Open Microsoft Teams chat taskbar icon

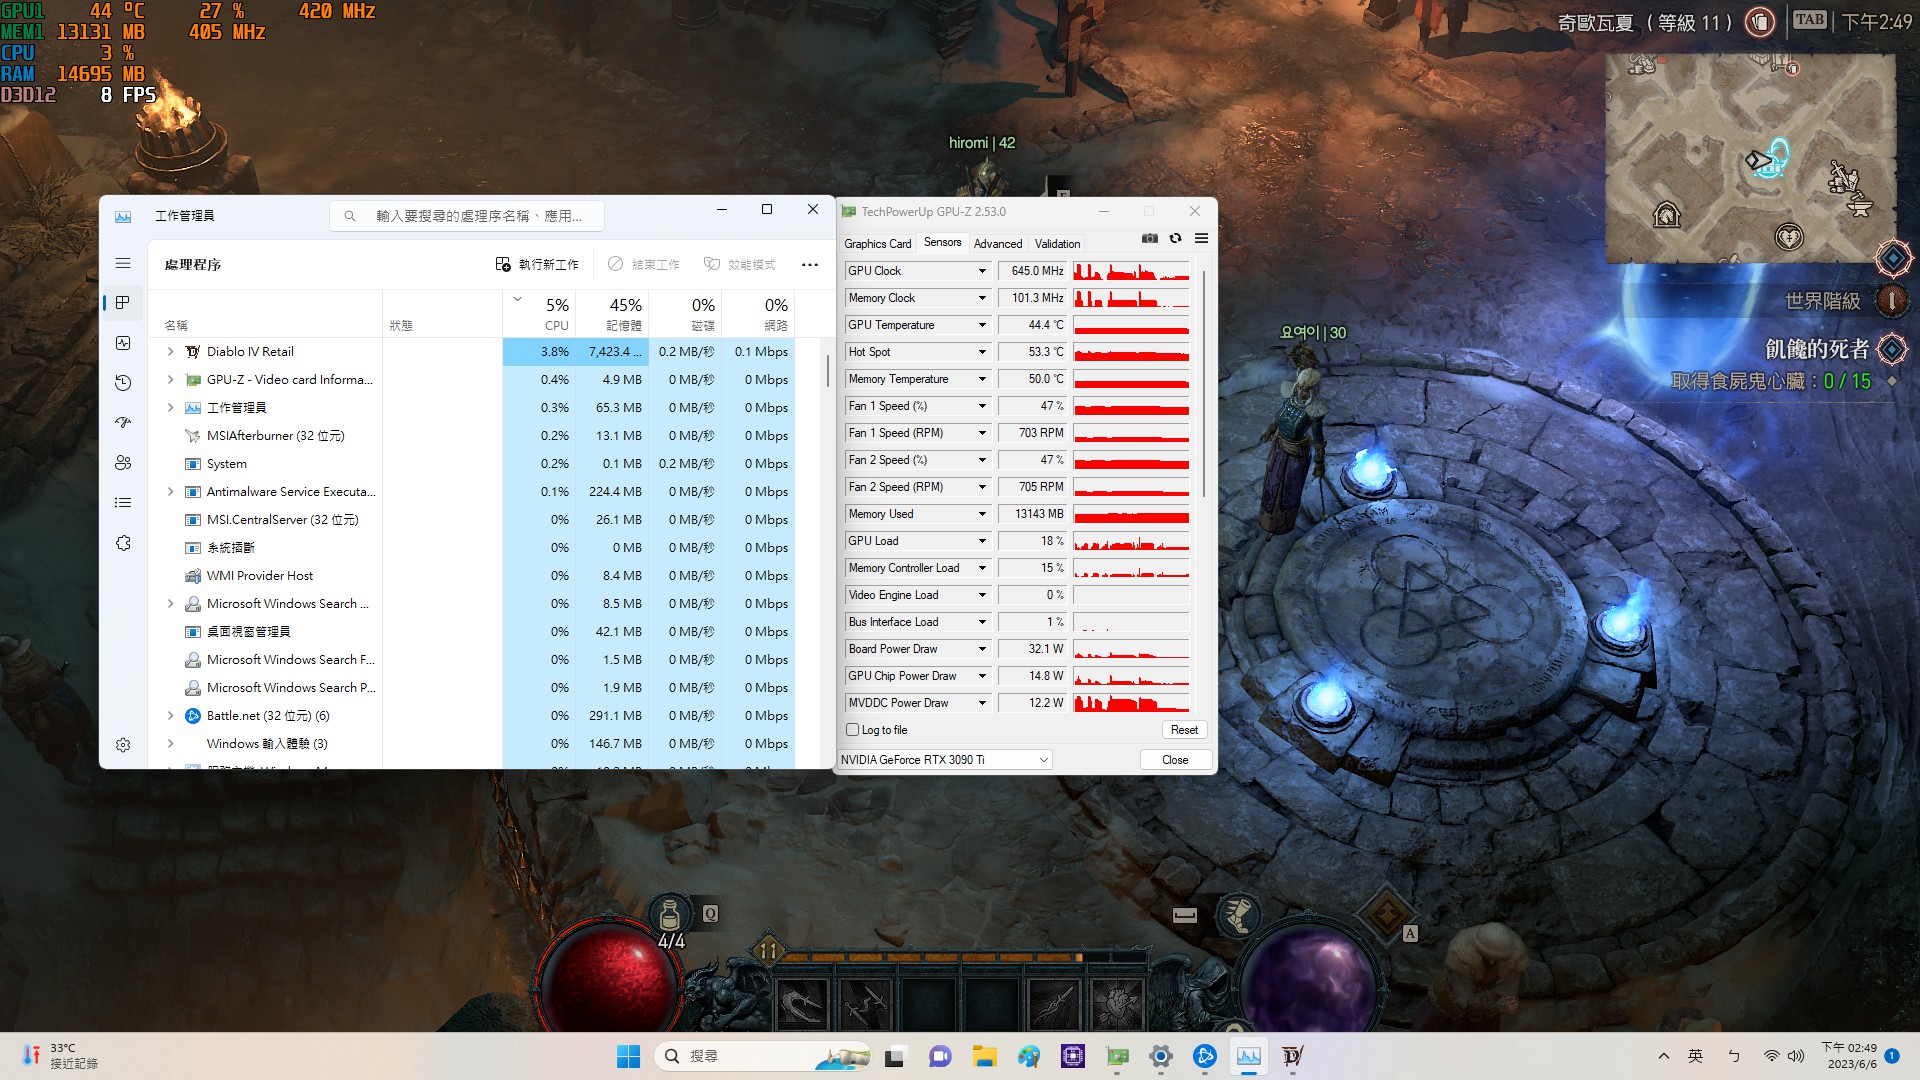tap(940, 1056)
